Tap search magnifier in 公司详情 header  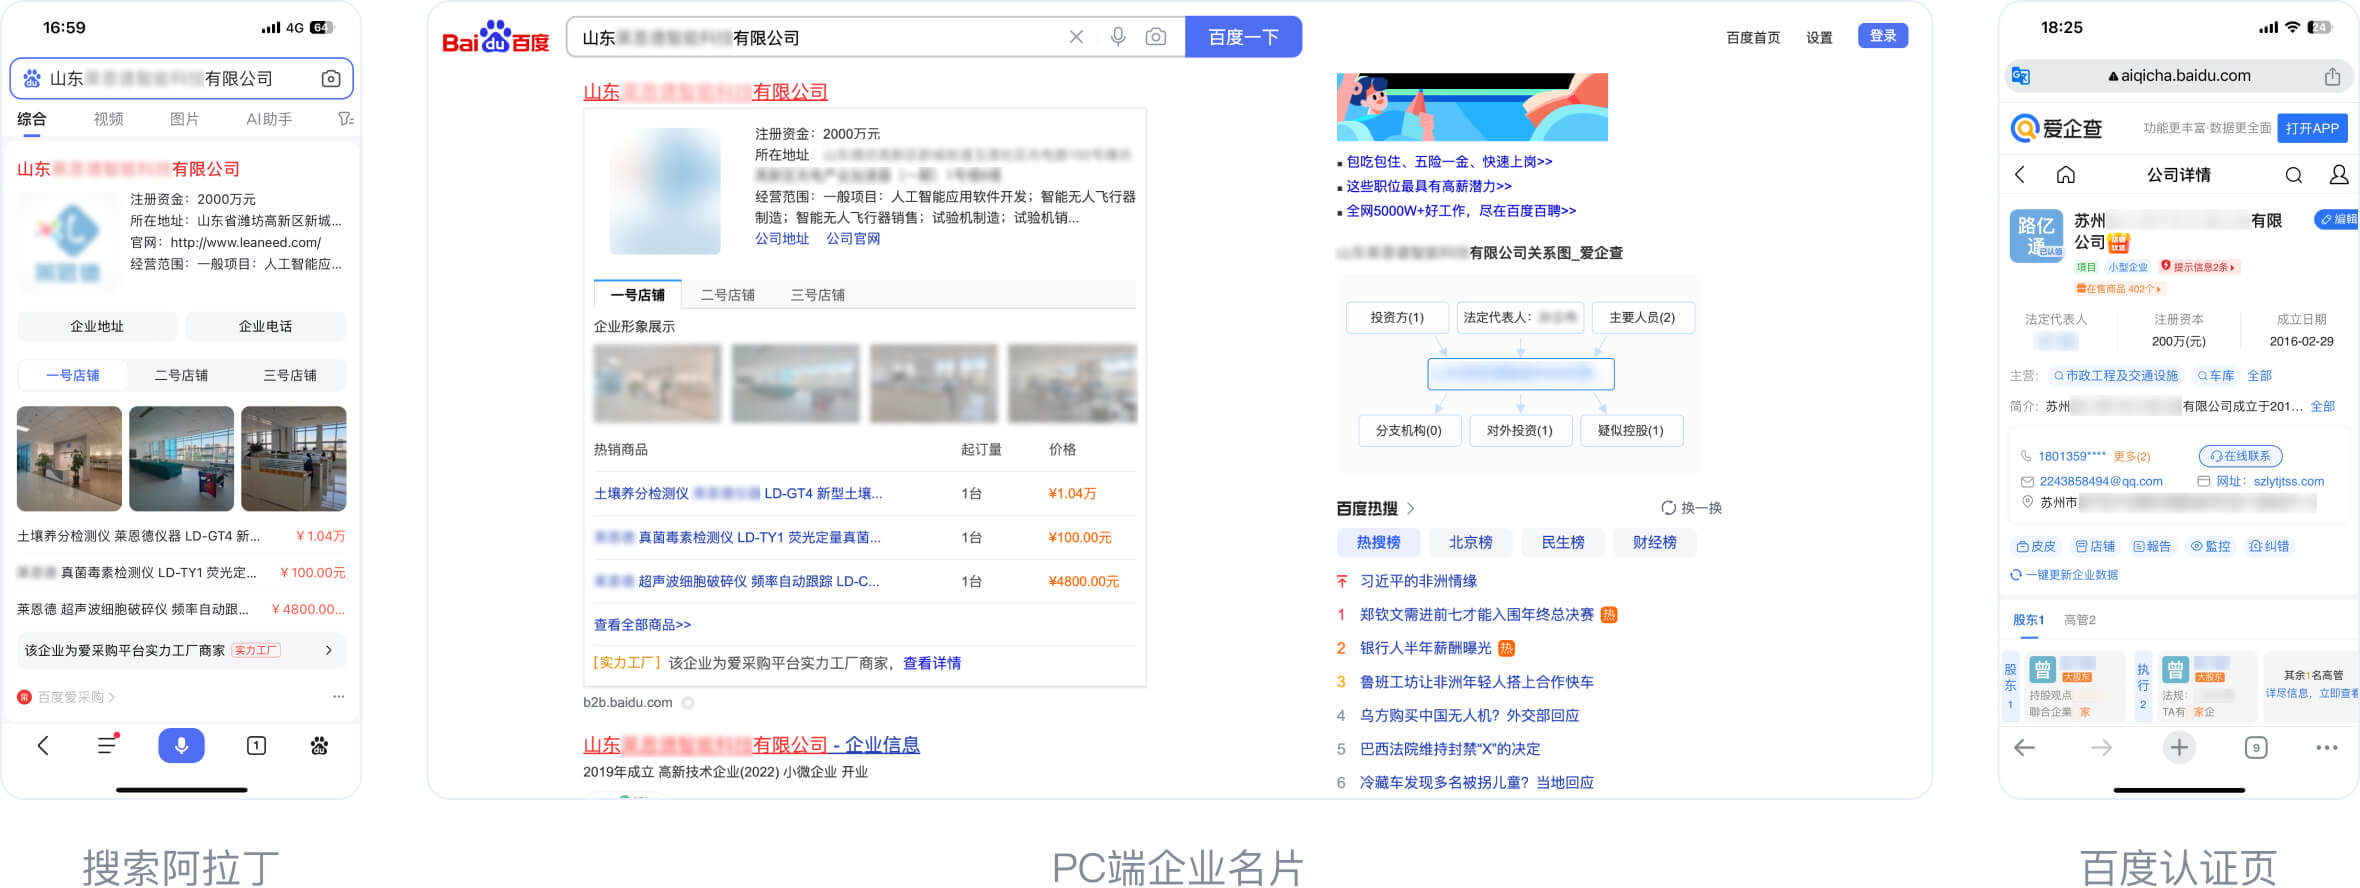(2294, 175)
